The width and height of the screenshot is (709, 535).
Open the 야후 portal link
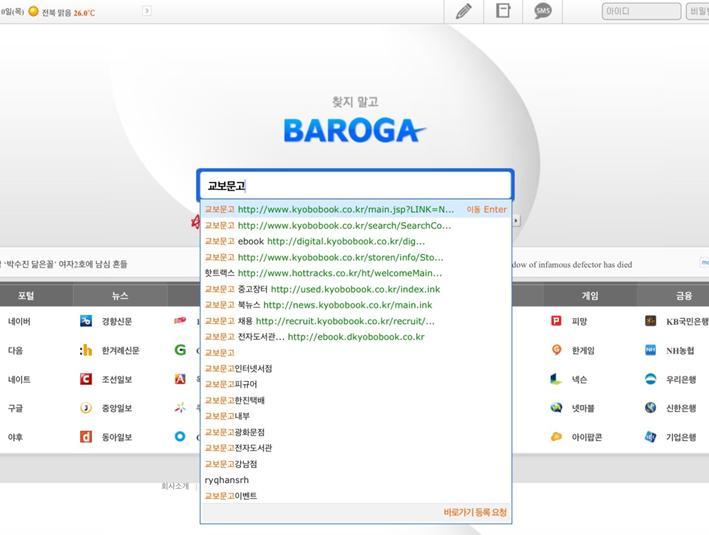click(x=15, y=437)
